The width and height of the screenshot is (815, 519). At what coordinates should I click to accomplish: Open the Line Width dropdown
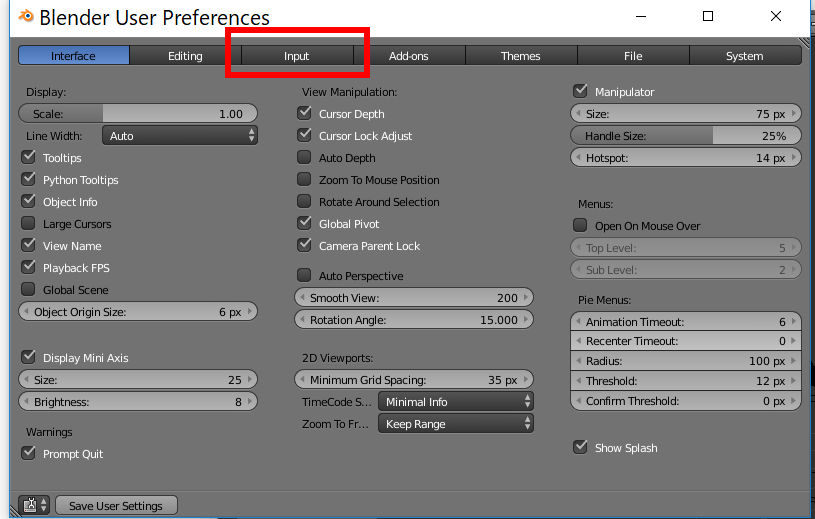point(180,136)
